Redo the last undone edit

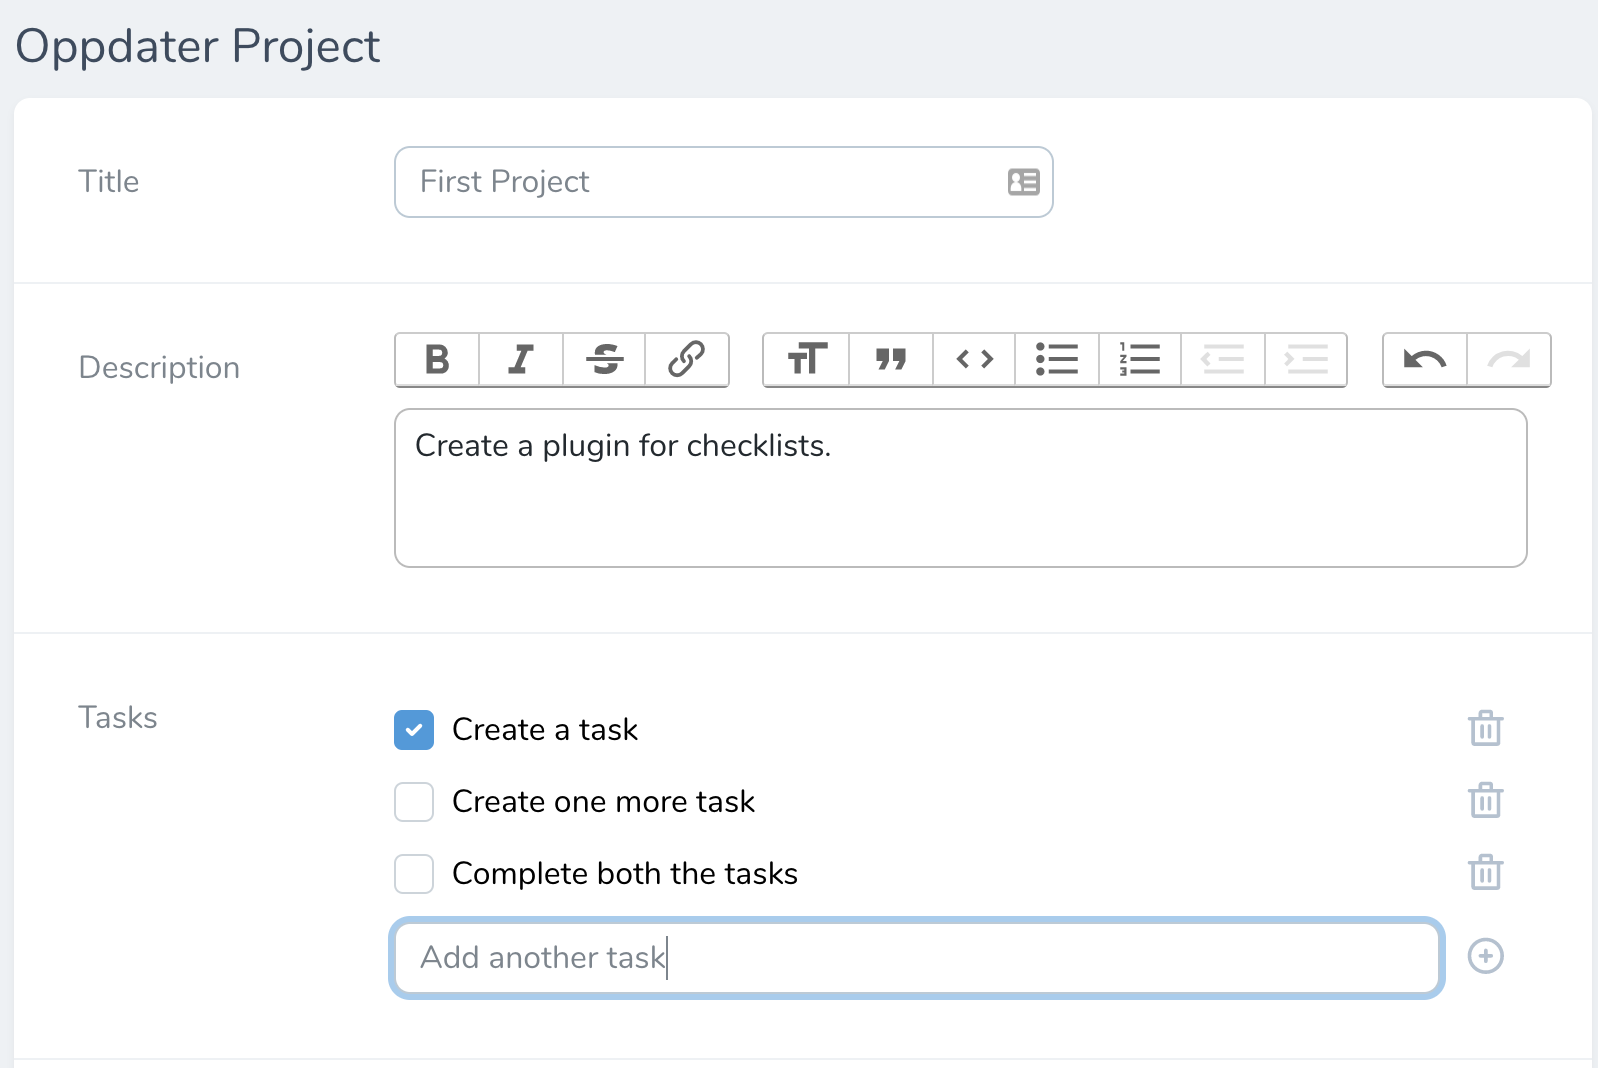click(x=1508, y=359)
